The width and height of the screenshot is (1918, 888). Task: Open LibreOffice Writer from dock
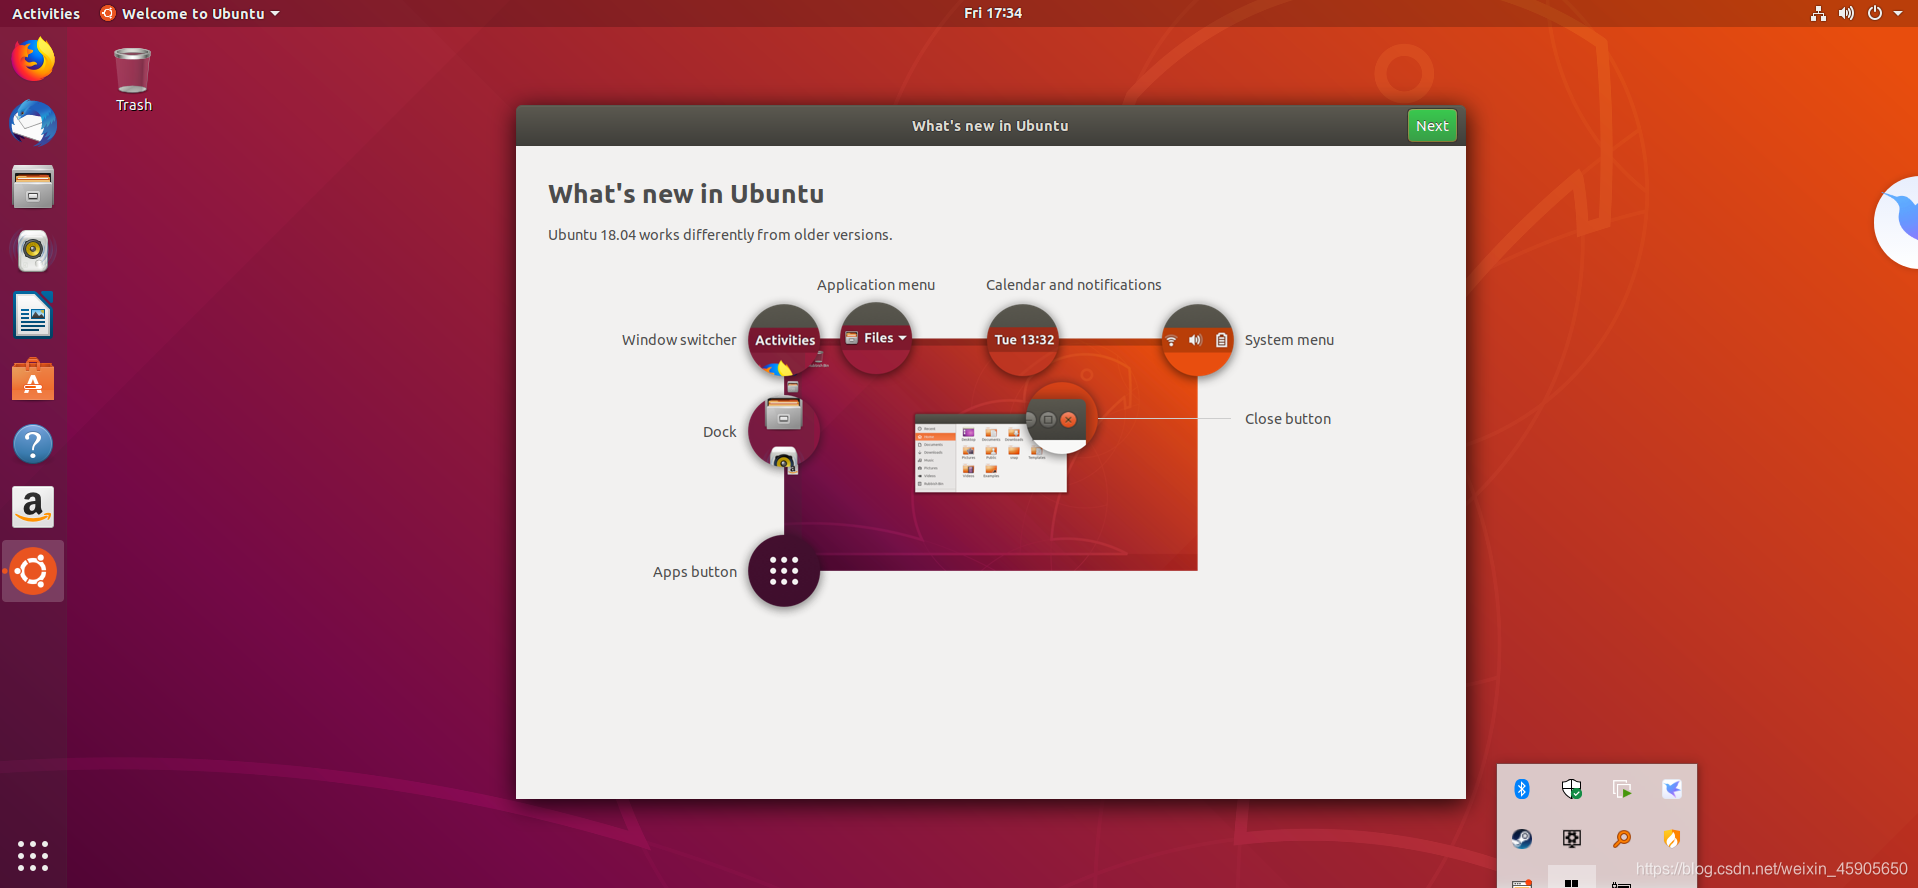click(33, 315)
